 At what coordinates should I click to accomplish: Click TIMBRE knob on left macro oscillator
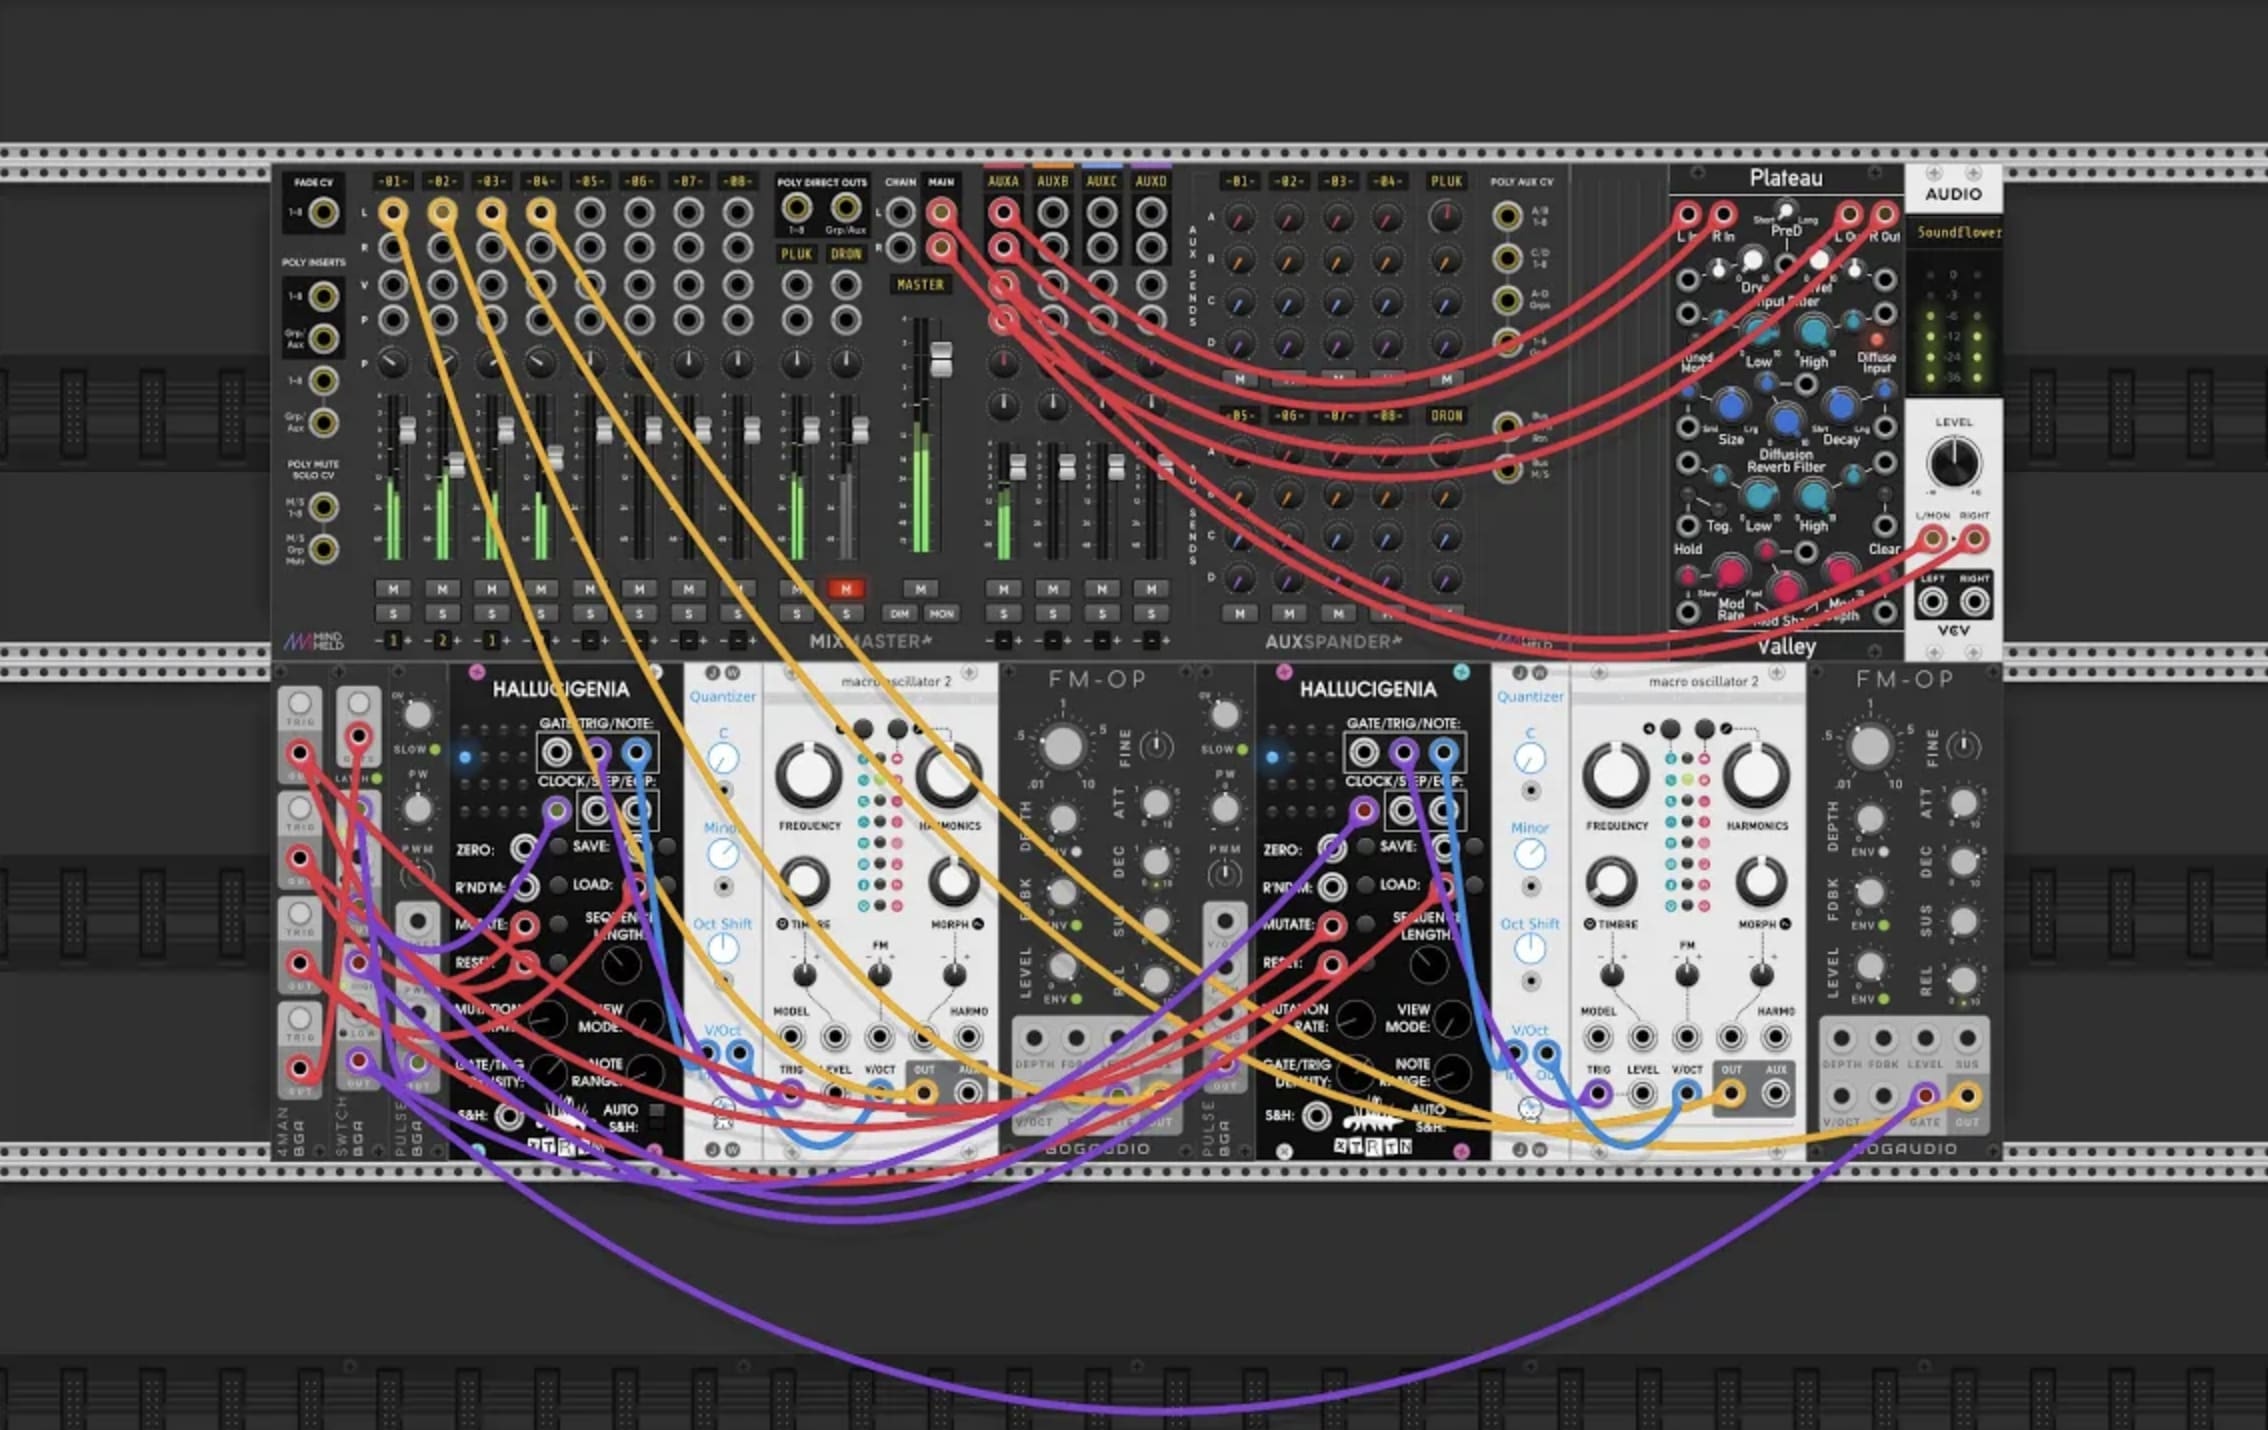[x=804, y=880]
